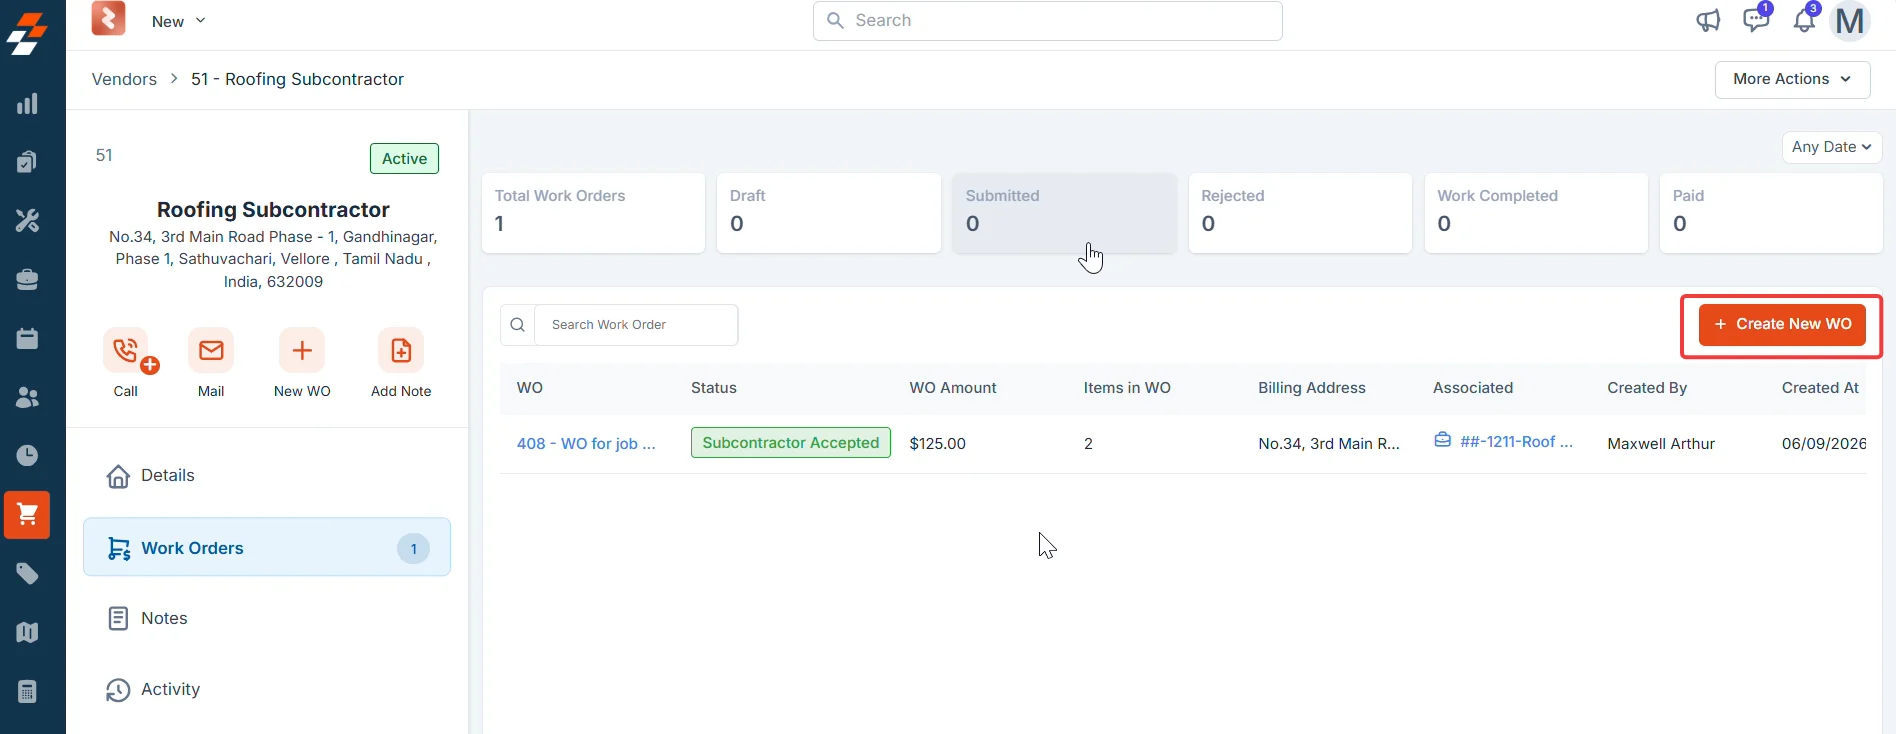Click the Active status badge
The height and width of the screenshot is (734, 1896).
coord(404,158)
